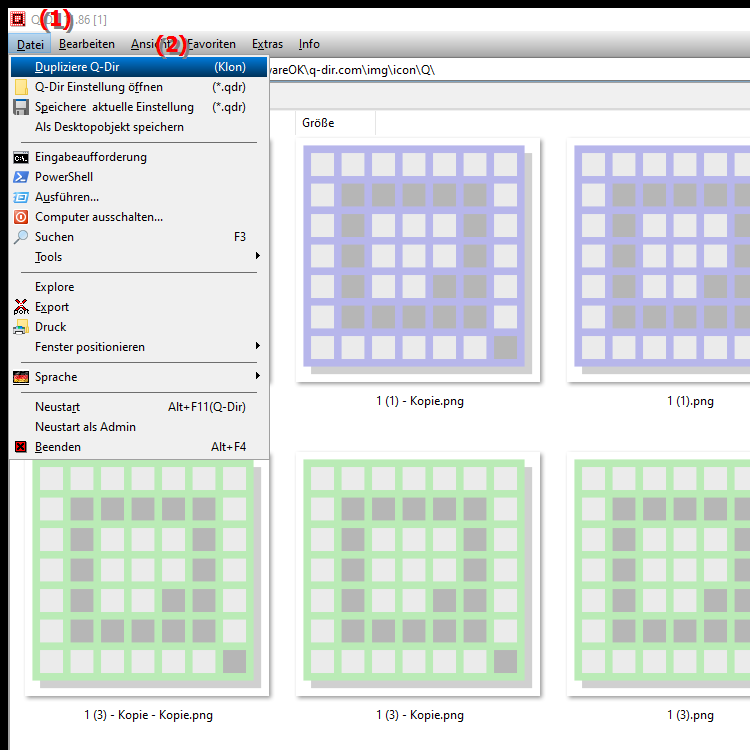Choose Suchen F3 menu entry
The image size is (750, 750).
point(139,237)
